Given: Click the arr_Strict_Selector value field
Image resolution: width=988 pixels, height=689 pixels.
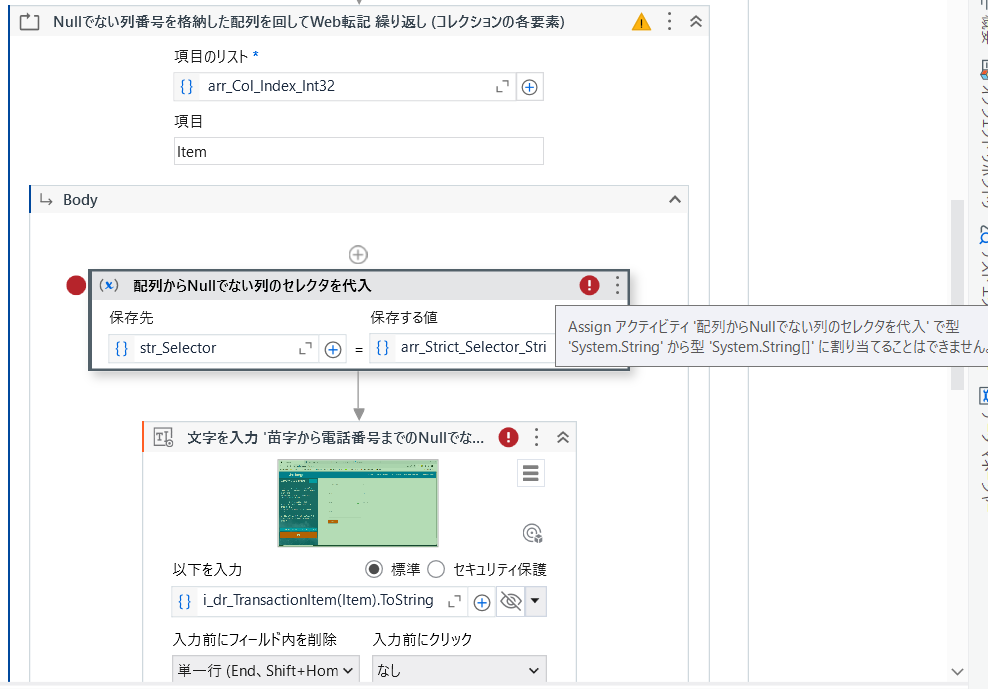Looking at the screenshot, I should (x=463, y=347).
